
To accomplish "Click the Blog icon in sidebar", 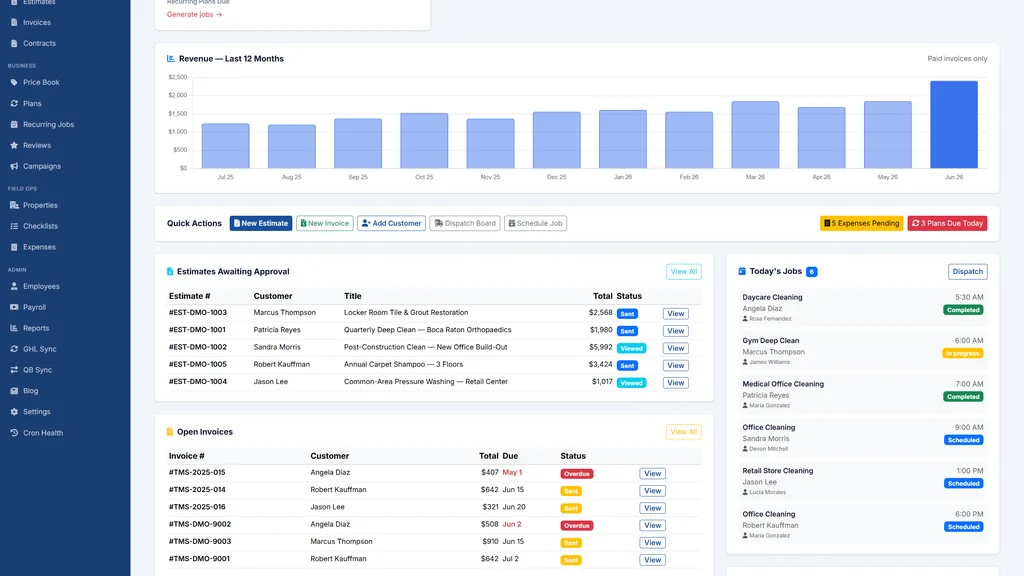I will [14, 391].
